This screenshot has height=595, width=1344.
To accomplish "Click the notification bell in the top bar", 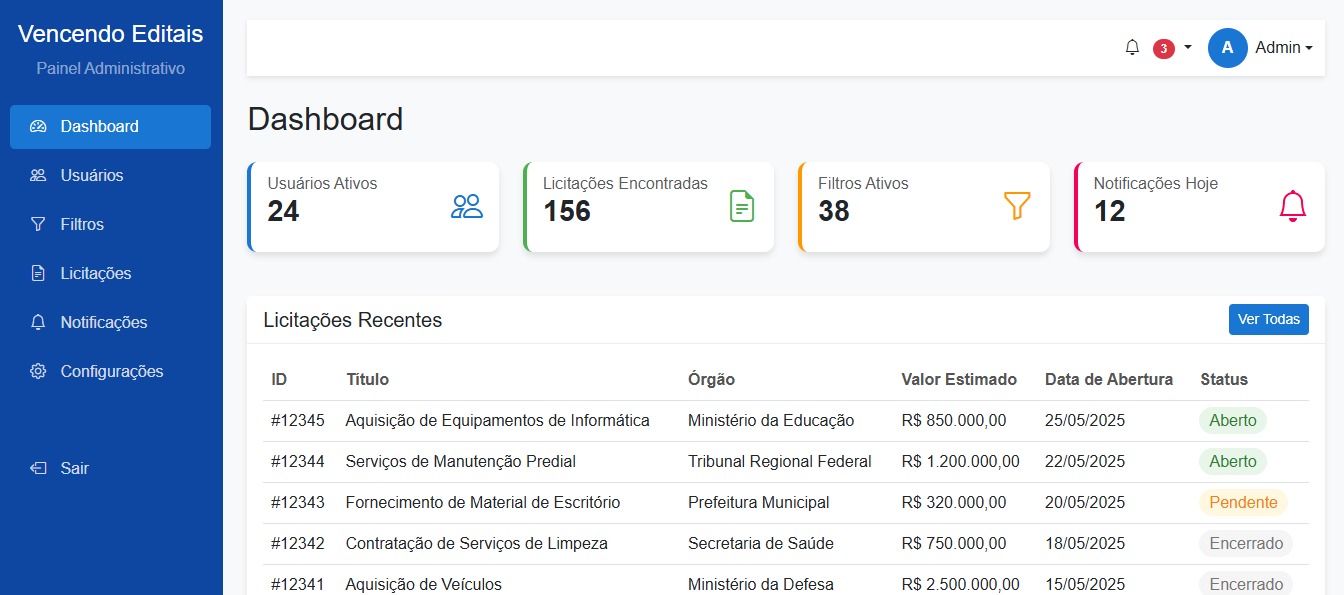I will 1131,47.
